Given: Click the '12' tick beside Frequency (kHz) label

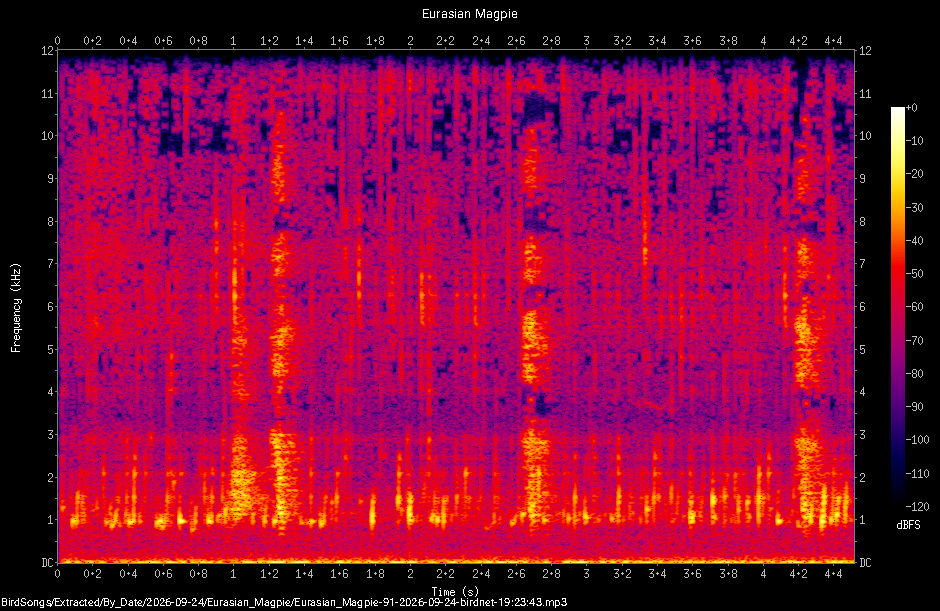Looking at the screenshot, I should tap(47, 51).
